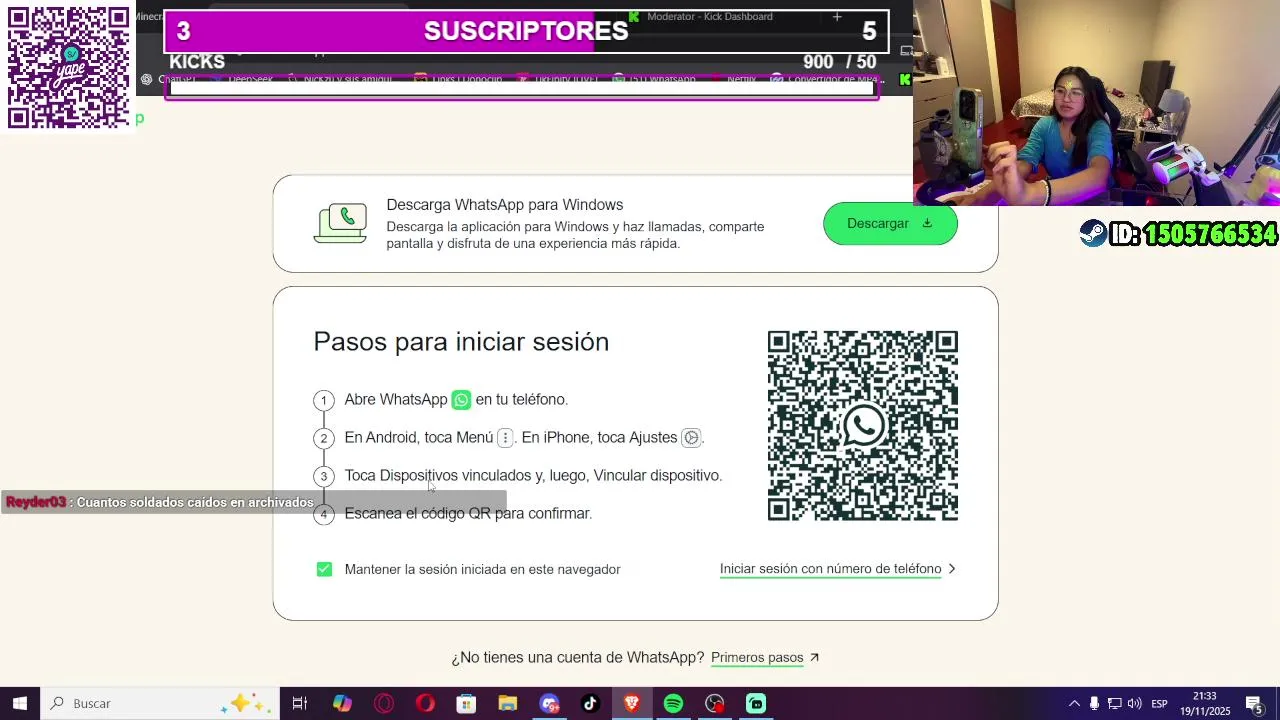
Task: Open the ChatGPT bookmark
Action: pyautogui.click(x=170, y=79)
